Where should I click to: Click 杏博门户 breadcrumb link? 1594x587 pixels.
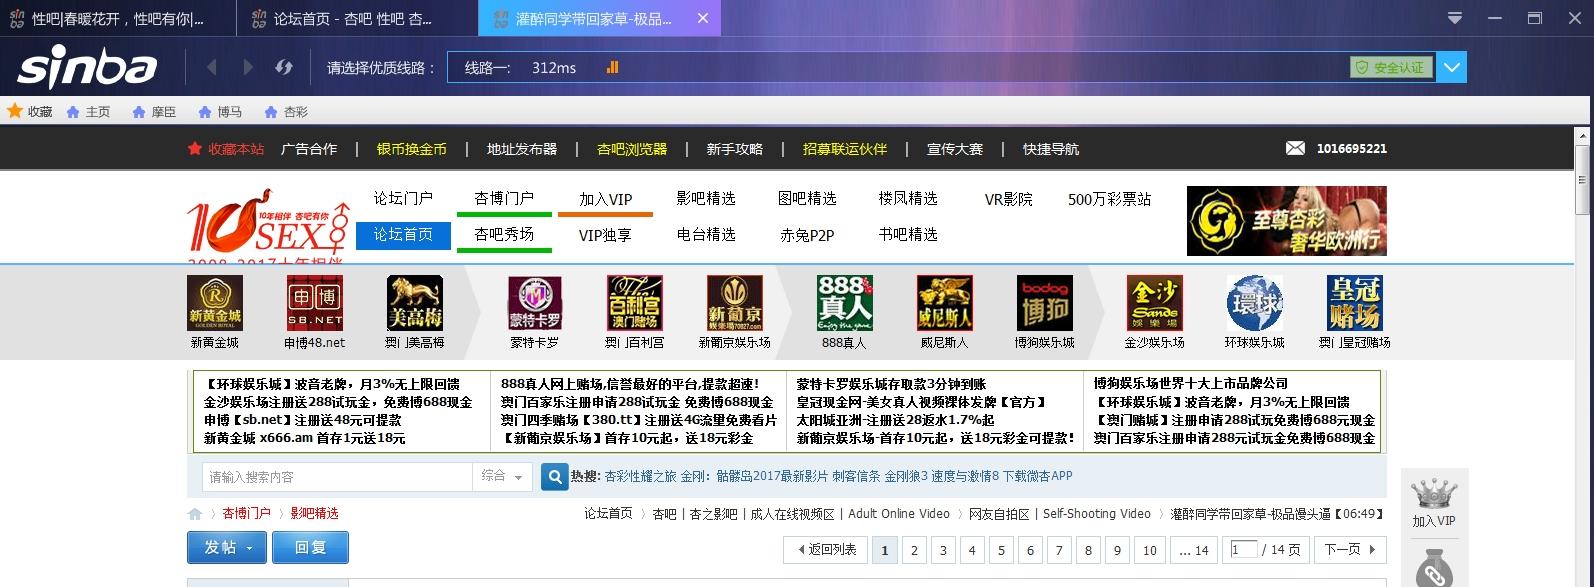tap(246, 513)
